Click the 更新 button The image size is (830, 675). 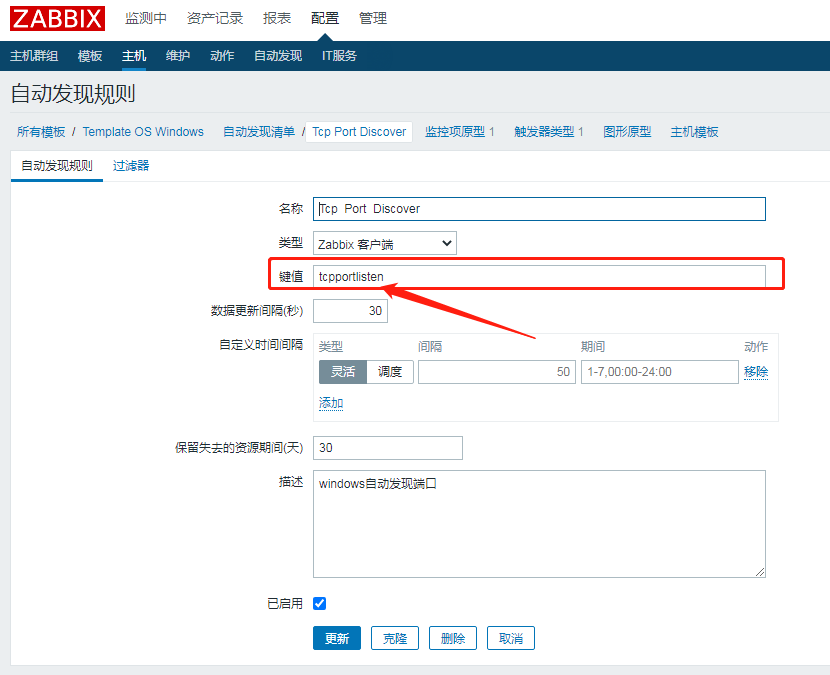tap(337, 638)
